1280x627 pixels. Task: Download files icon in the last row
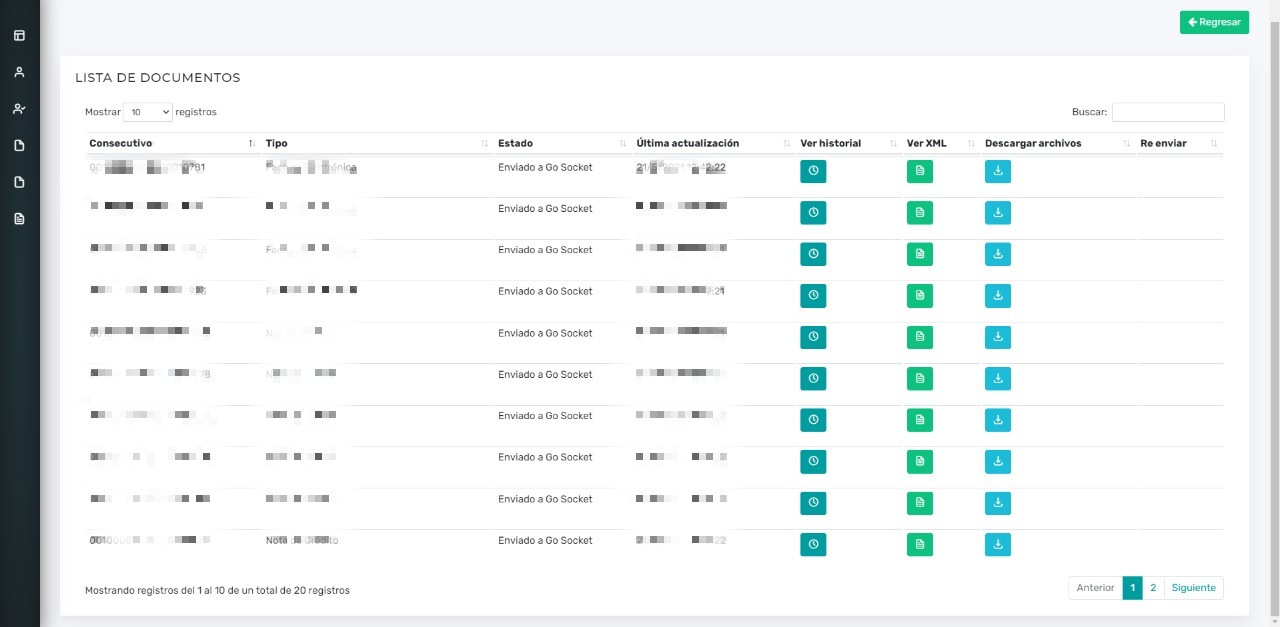click(x=998, y=545)
